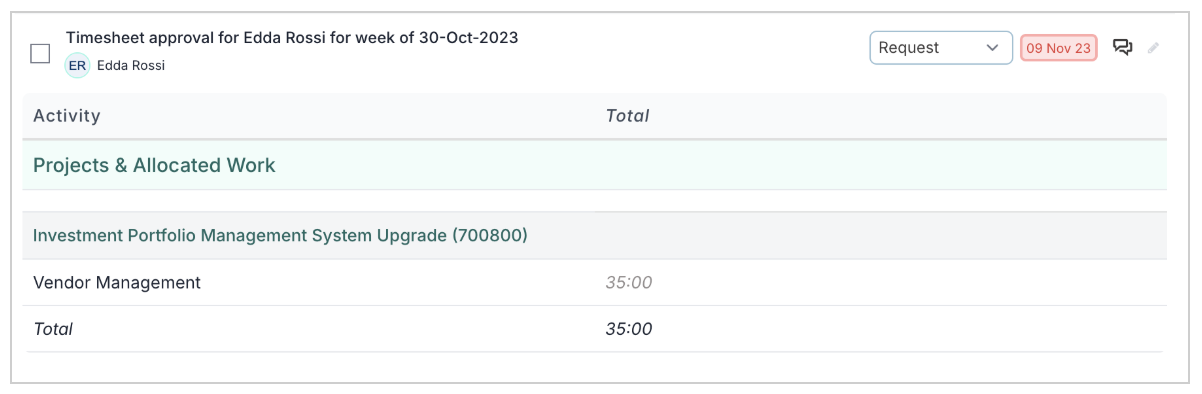Select the Total summary row label
Screen dimensions: 1202x394
tap(53, 329)
